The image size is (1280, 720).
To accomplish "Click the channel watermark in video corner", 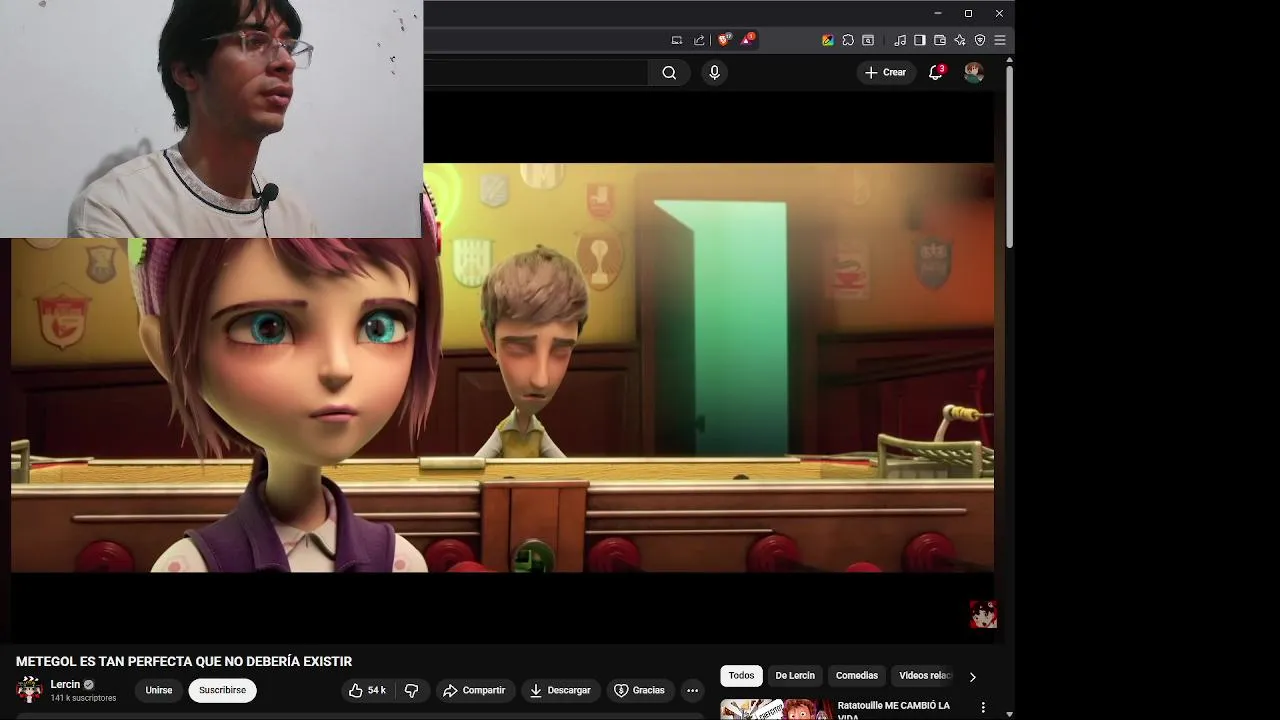I will pyautogui.click(x=983, y=614).
